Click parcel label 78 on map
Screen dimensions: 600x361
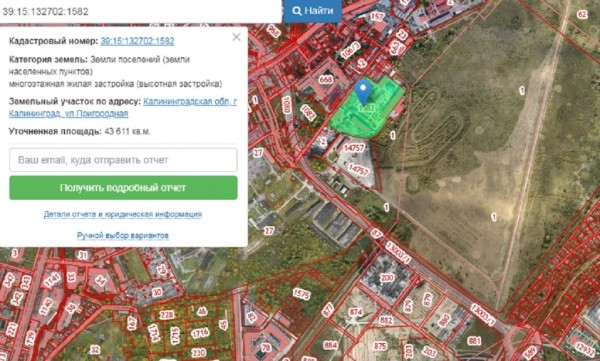click(x=266, y=347)
